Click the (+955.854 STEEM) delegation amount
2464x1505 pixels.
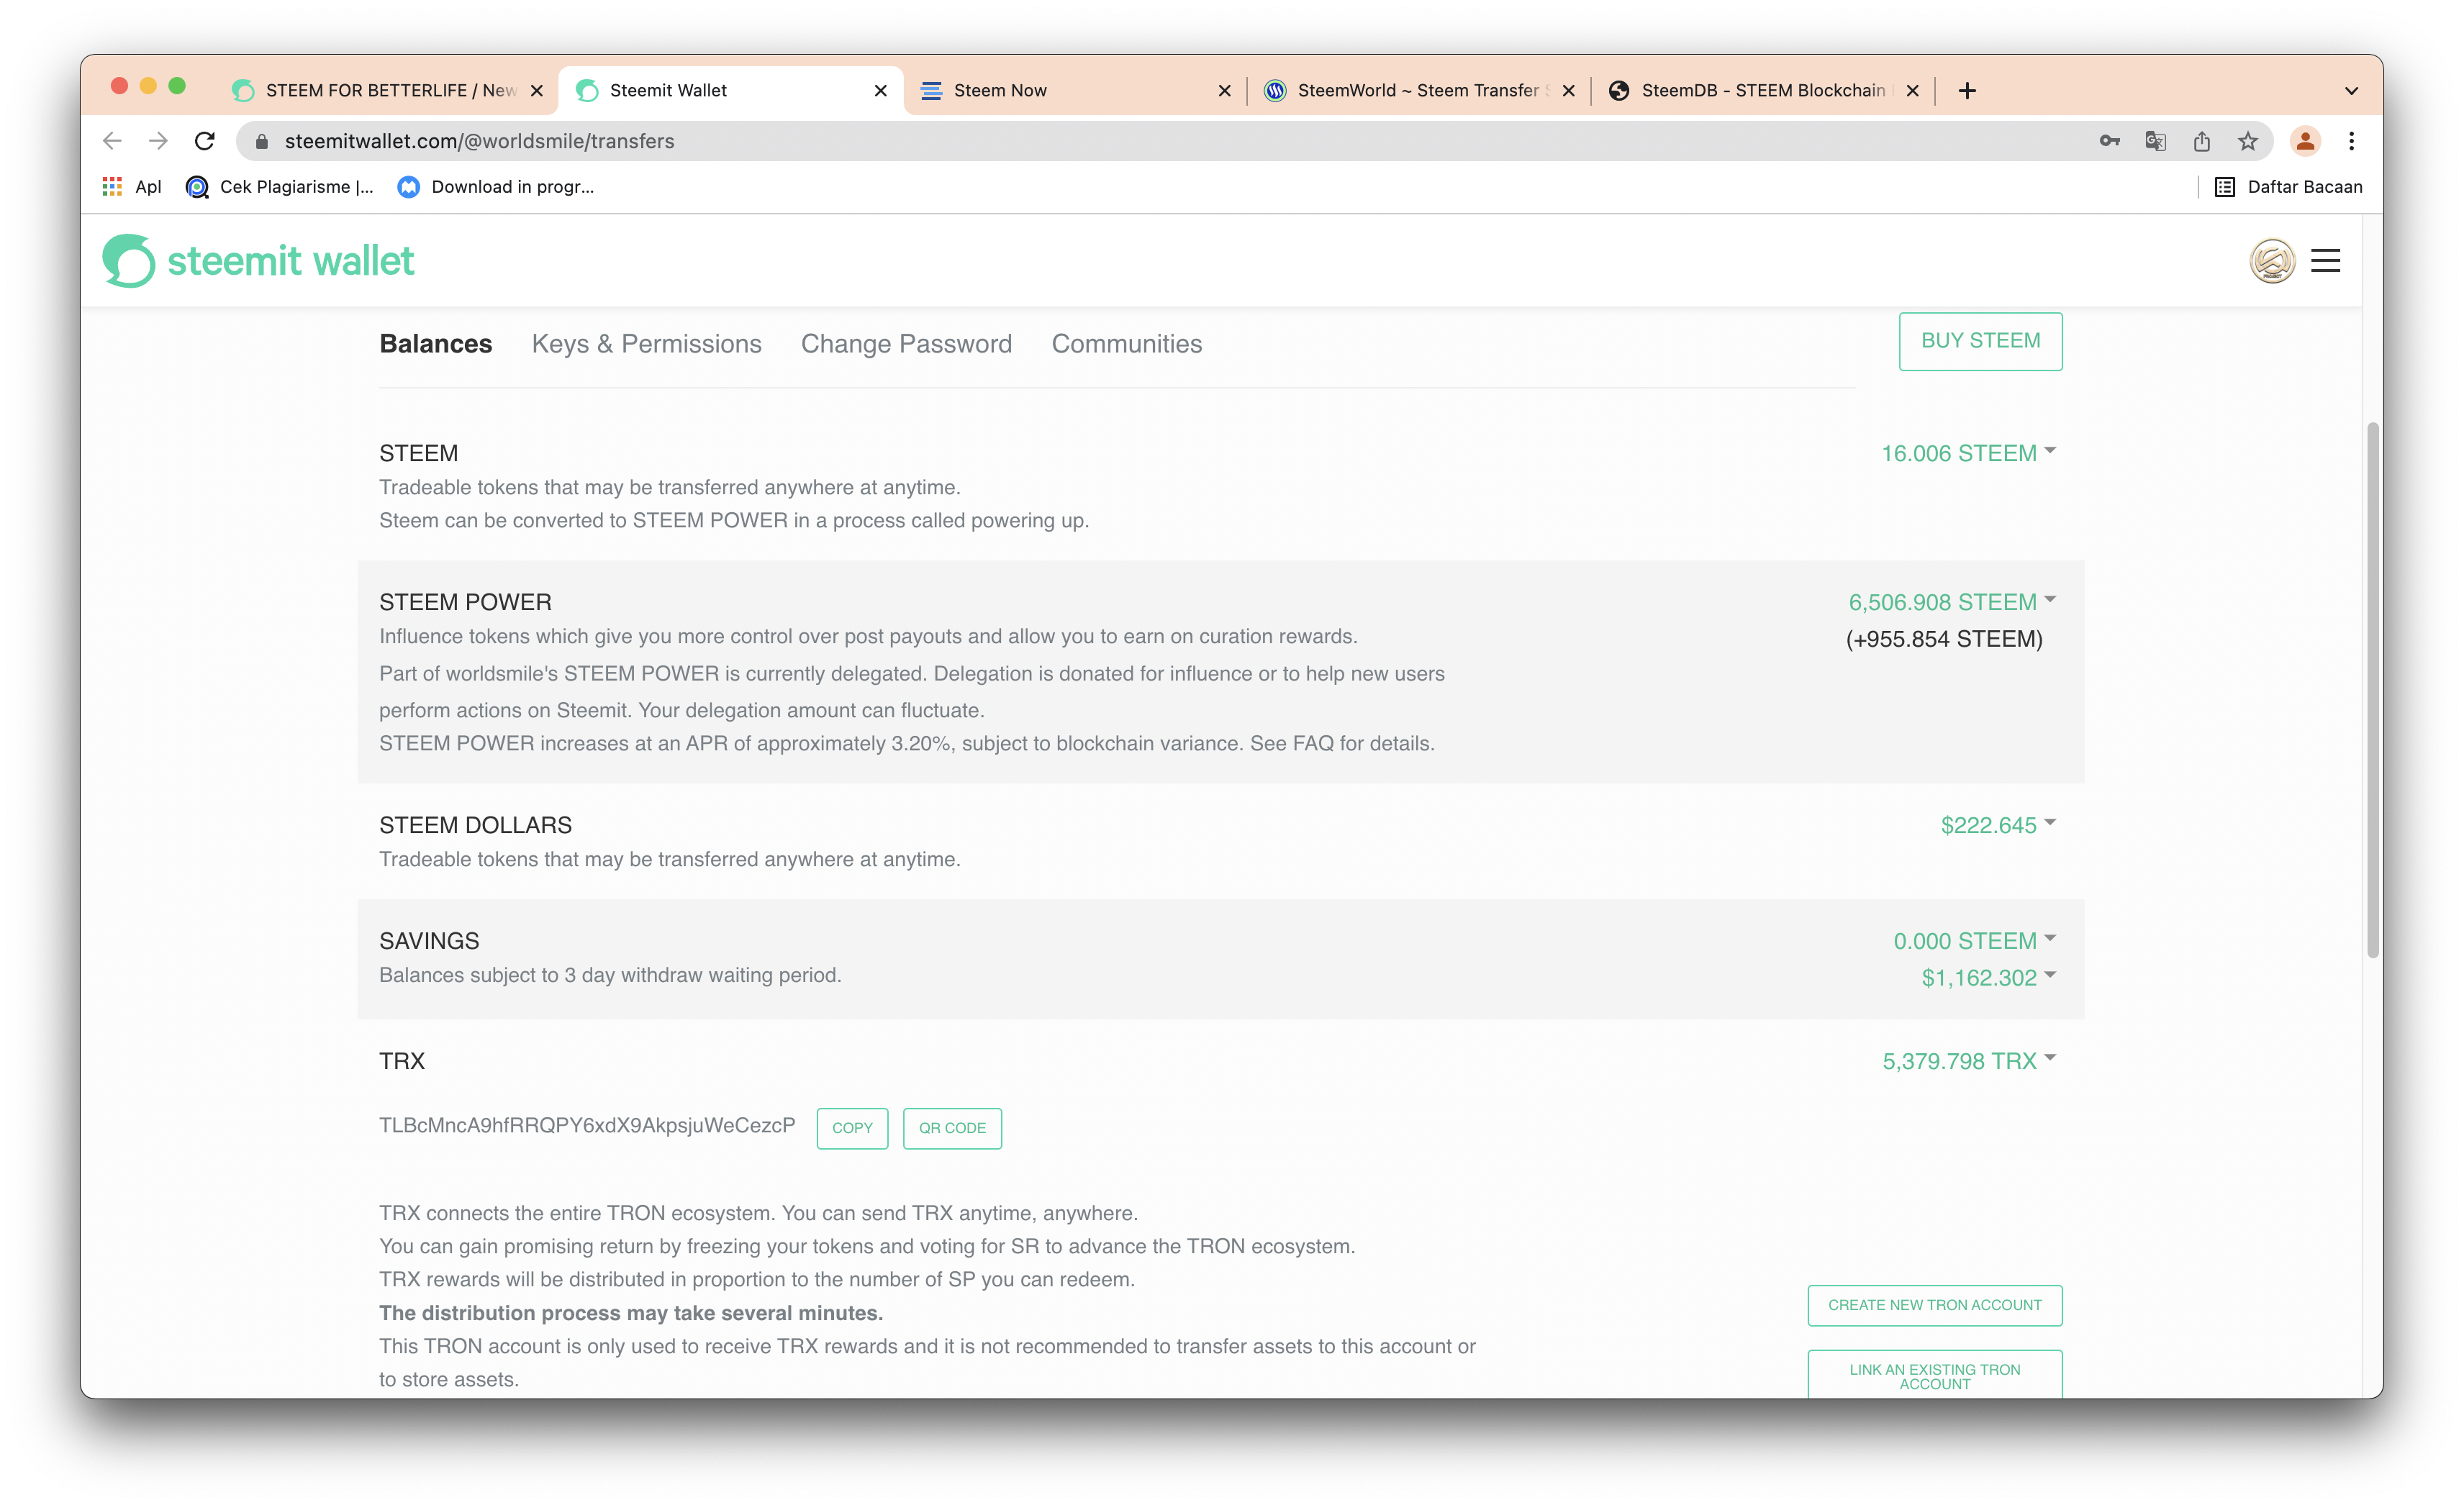(1944, 639)
